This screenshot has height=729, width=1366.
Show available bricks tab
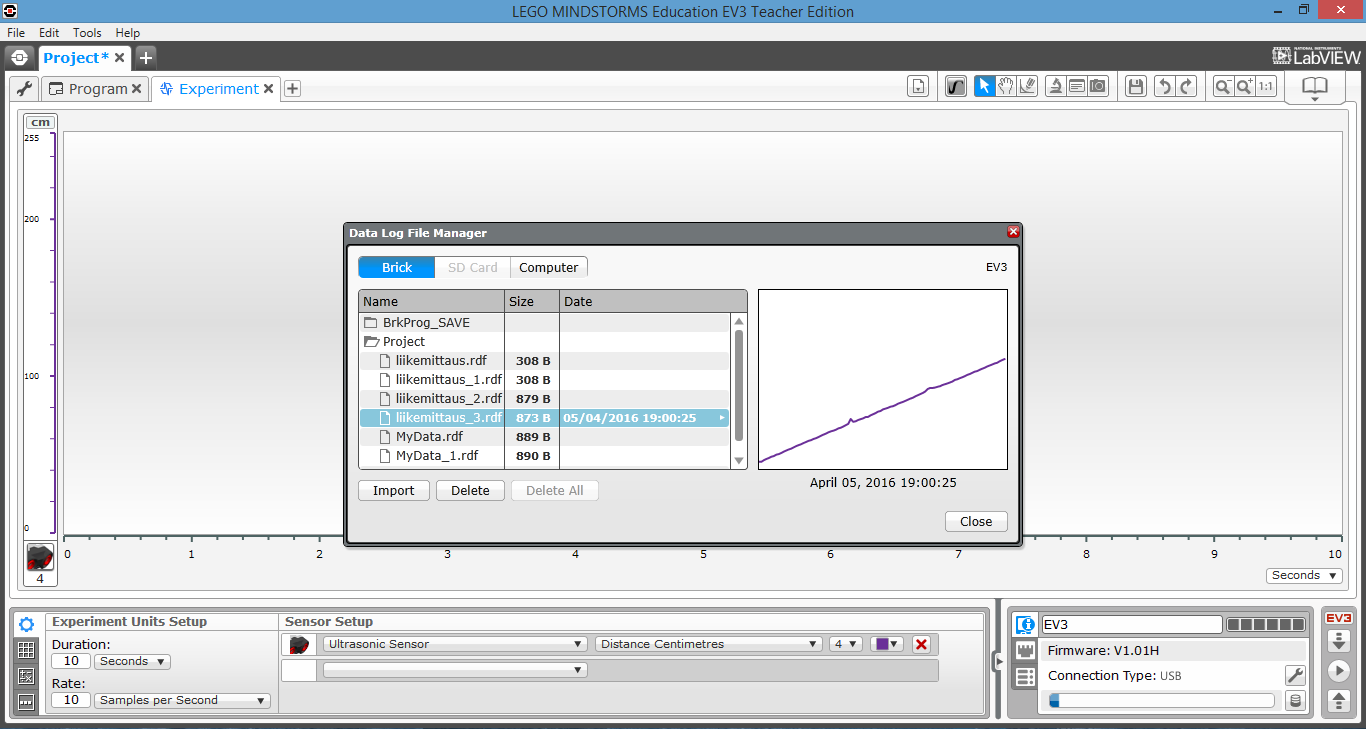(1025, 677)
